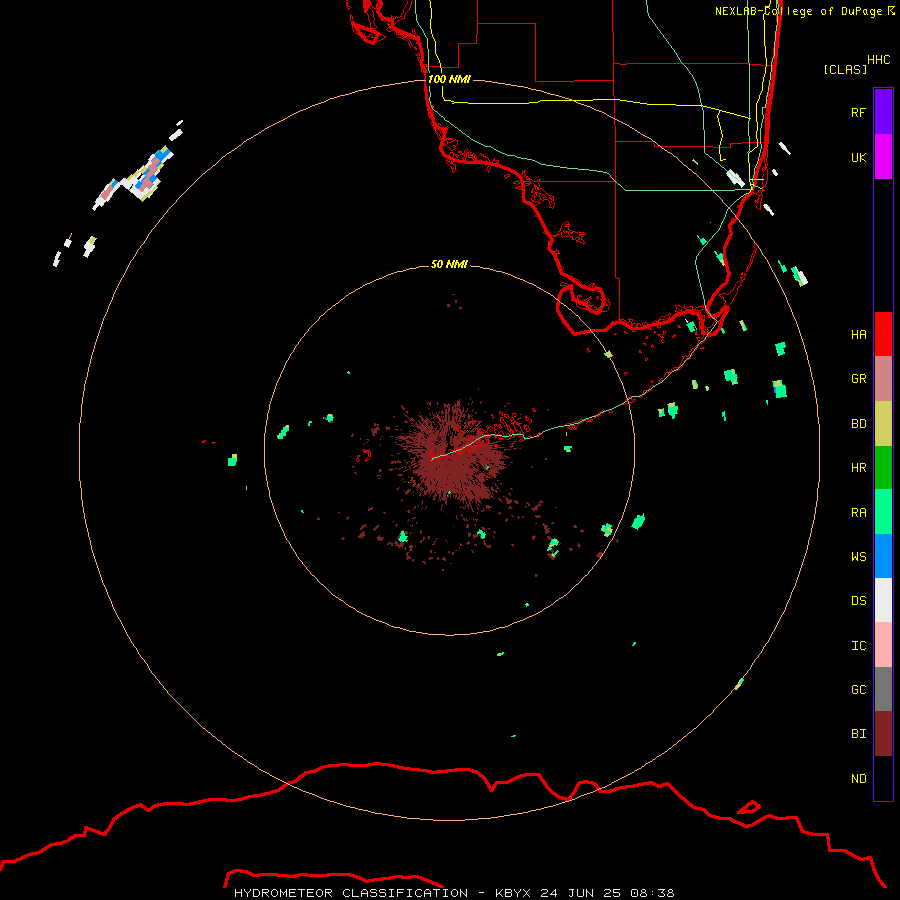Viewport: 900px width, 900px height.
Task: Click the BI legend label
Action: coord(858,734)
